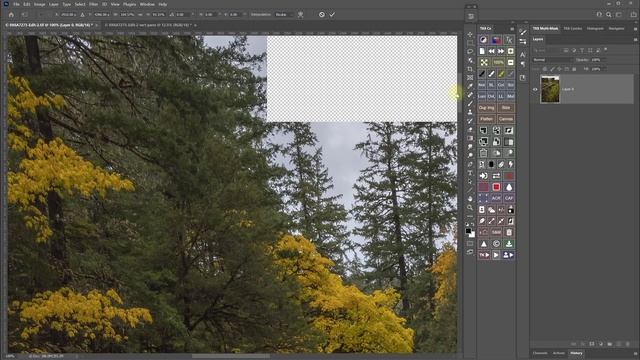
Task: Toggle lock position on layer
Action: (x=559, y=69)
